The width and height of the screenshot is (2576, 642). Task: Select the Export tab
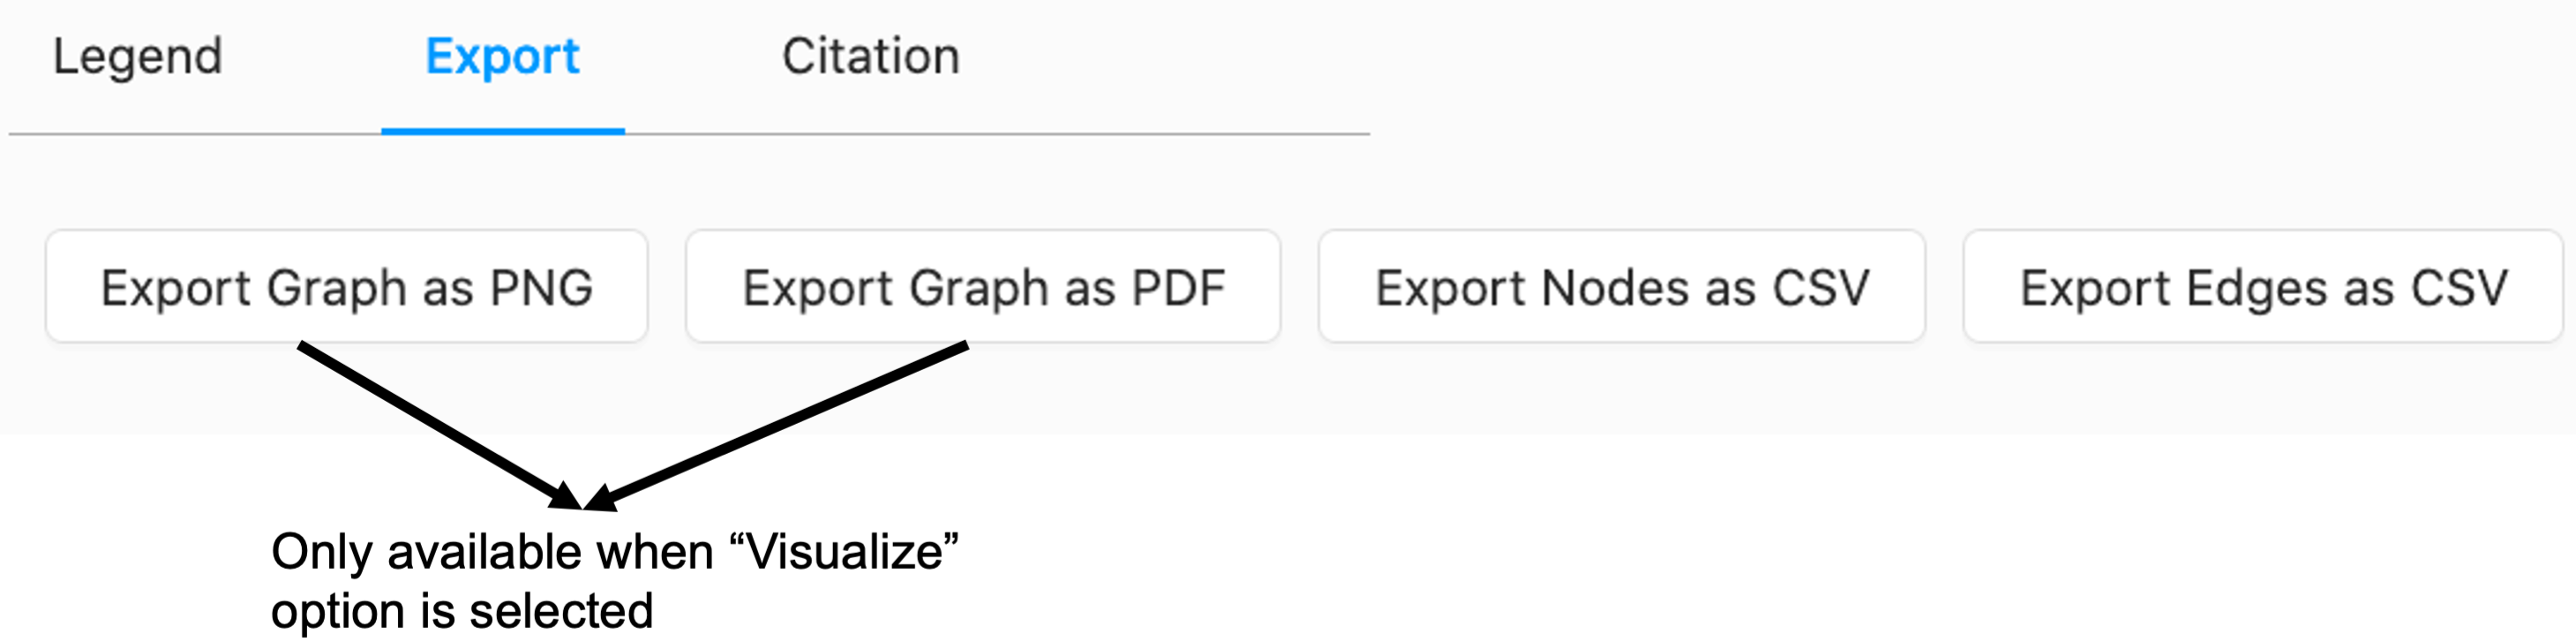point(502,57)
